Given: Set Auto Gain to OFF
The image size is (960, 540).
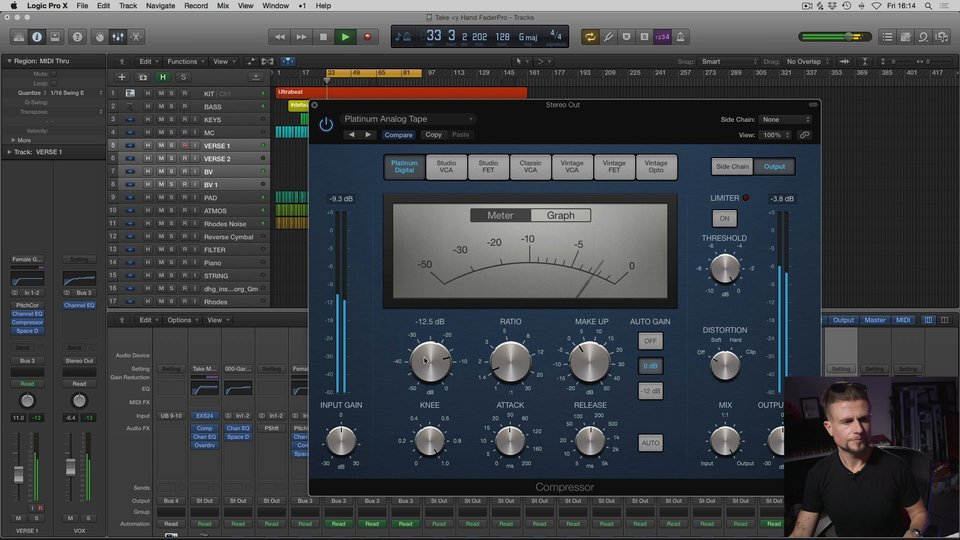Looking at the screenshot, I should (x=650, y=341).
